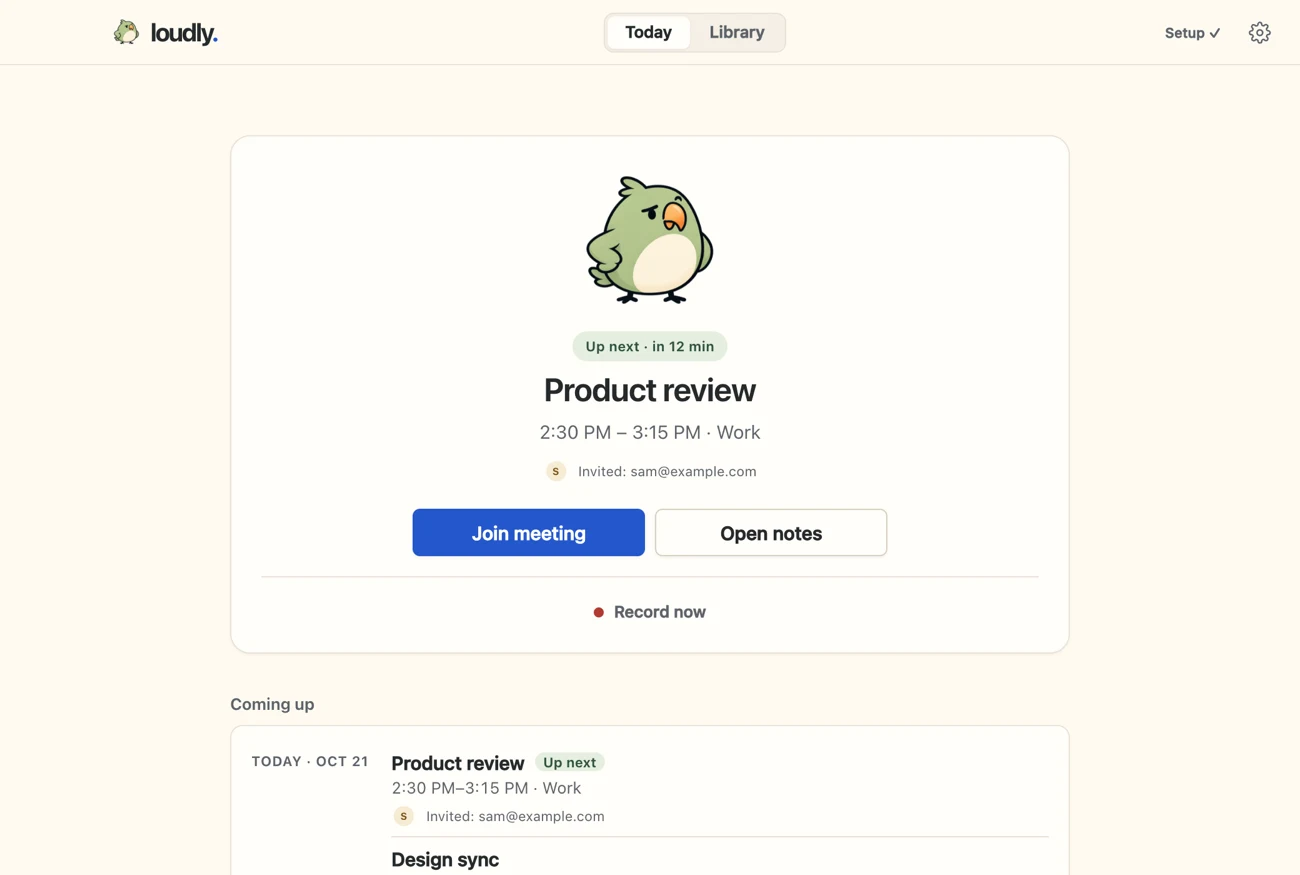Click the Up next tag in Coming up list
The height and width of the screenshot is (875, 1300).
pos(570,762)
